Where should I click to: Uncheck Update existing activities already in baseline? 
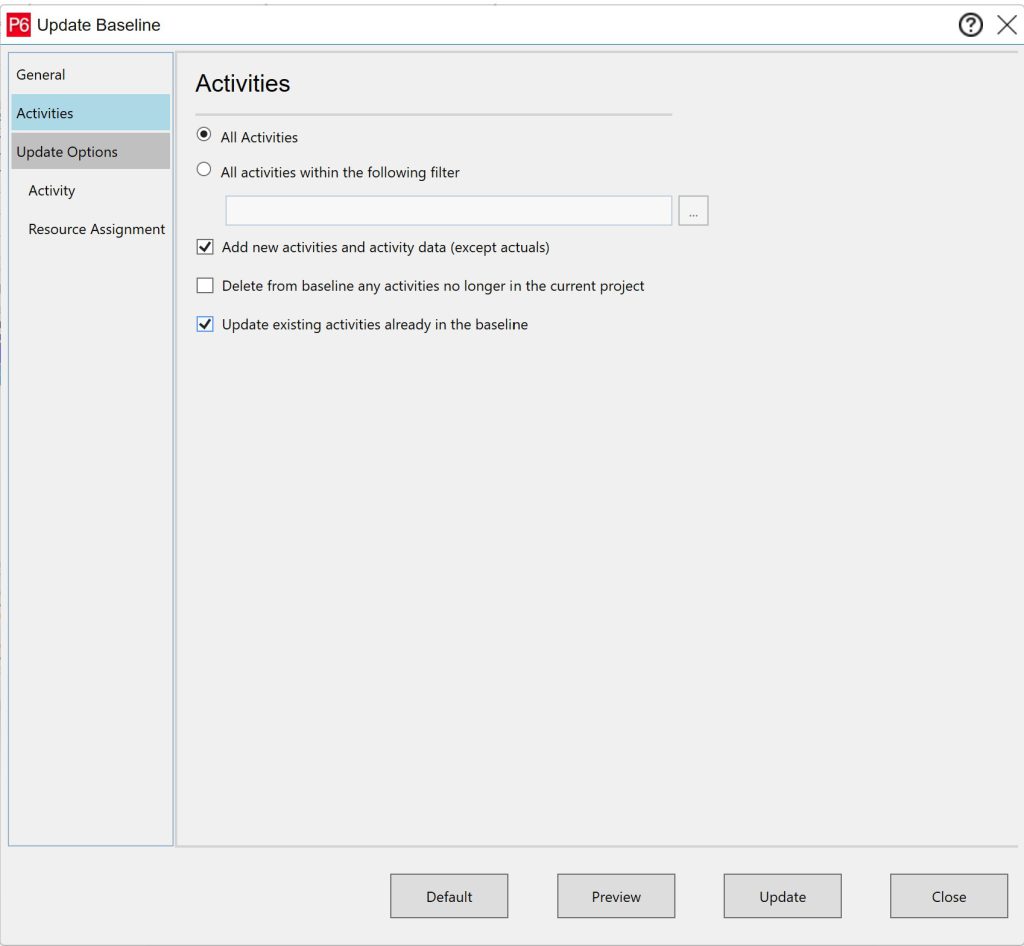pyautogui.click(x=205, y=324)
